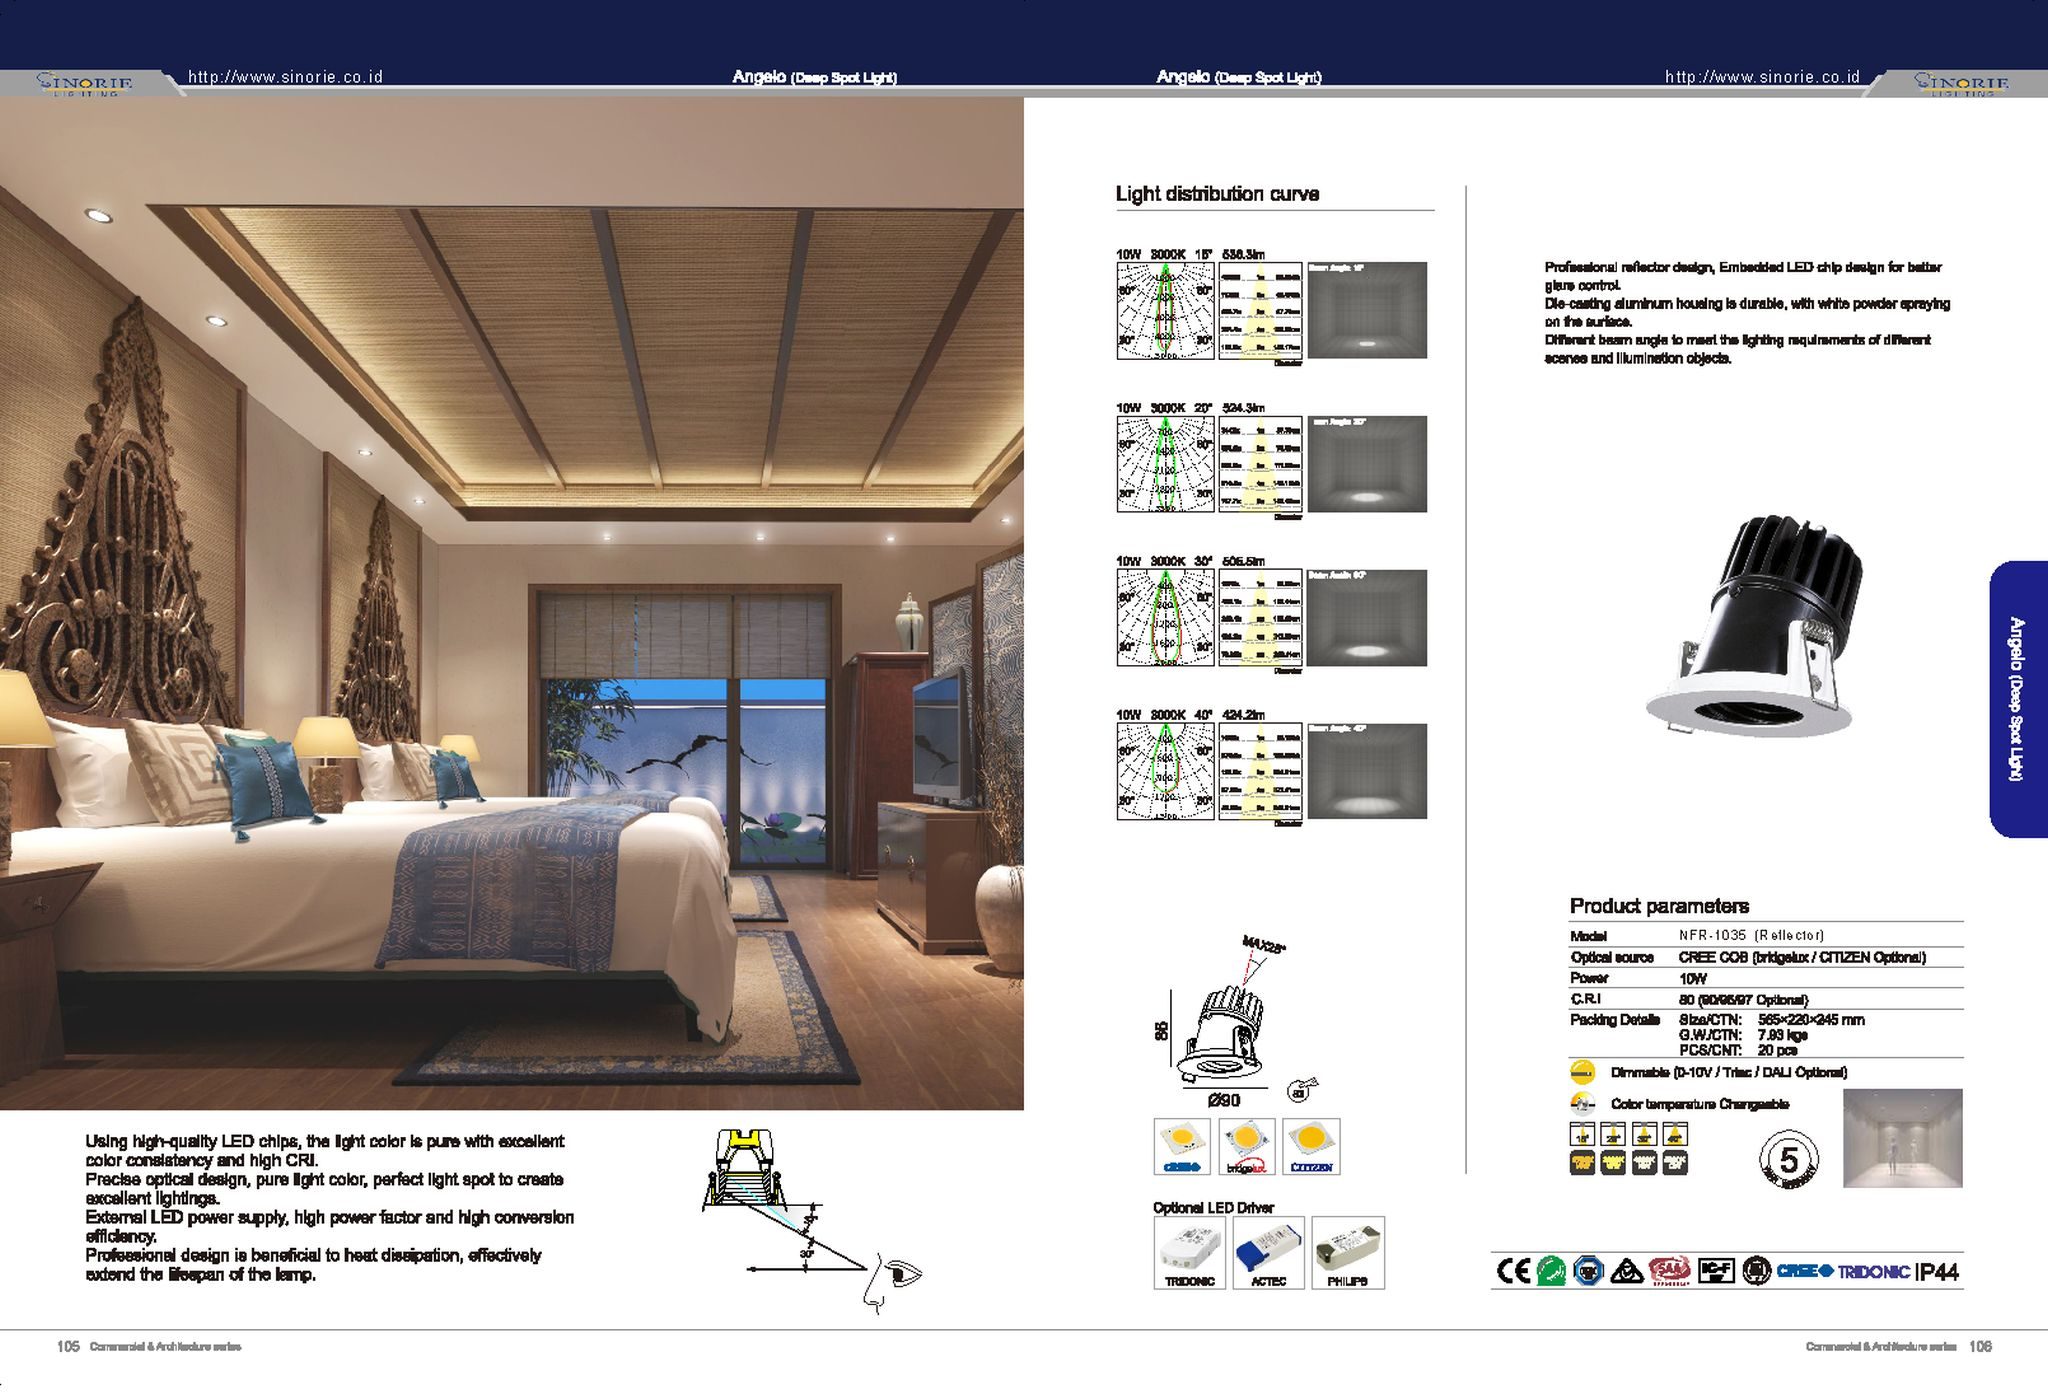Select the Philips LED driver thumbnail
The width and height of the screenshot is (2048, 1399).
[1347, 1252]
